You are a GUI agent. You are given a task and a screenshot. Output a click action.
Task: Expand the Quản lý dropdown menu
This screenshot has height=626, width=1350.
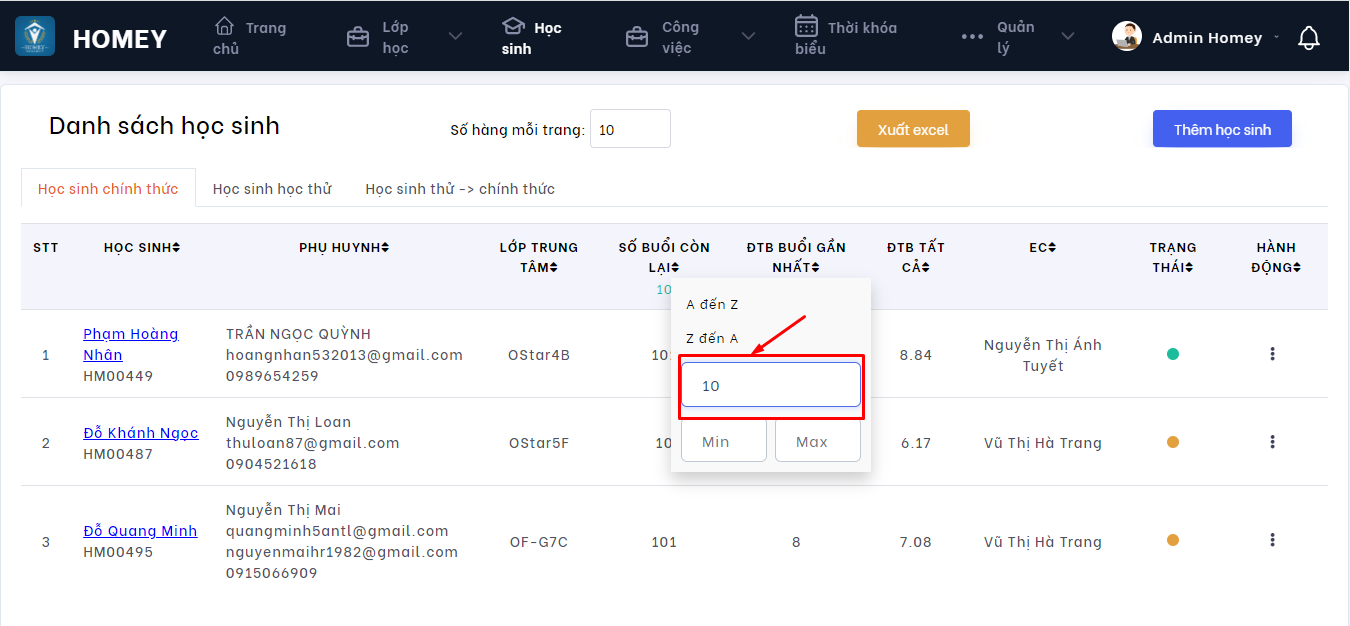pos(1067,37)
